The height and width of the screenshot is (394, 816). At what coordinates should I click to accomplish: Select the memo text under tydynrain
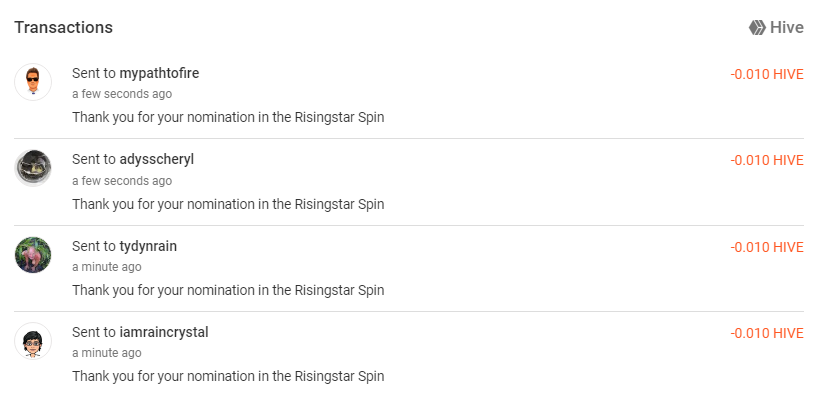pos(228,290)
